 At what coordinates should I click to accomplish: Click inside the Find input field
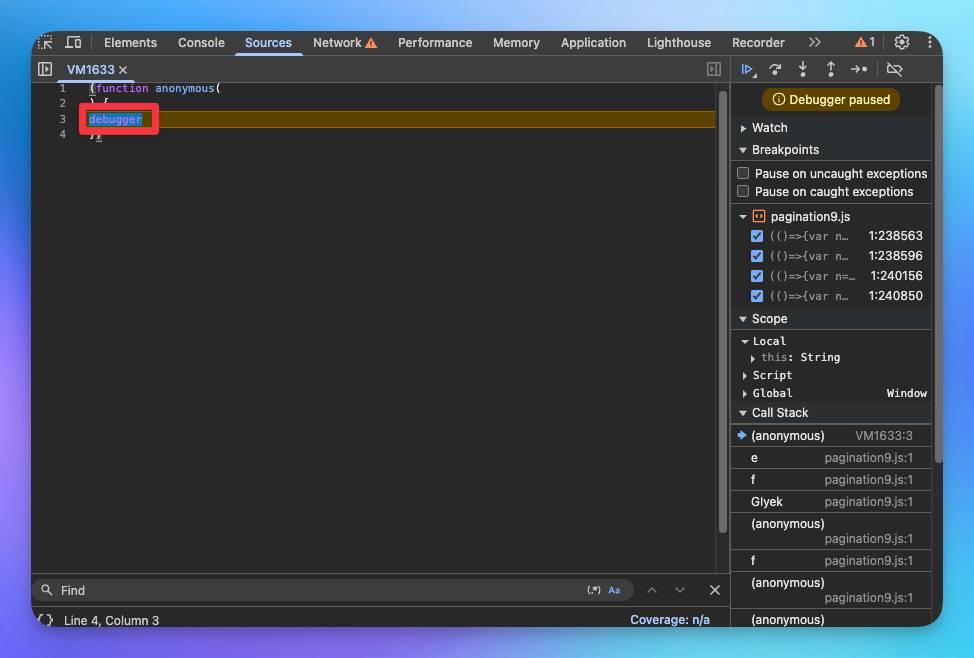pos(320,590)
